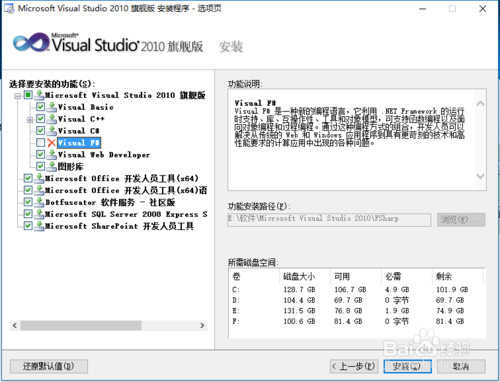
Task: Collapse the Microsoft Visual Studio 2010 旗舰版 tree node
Action: (x=17, y=96)
